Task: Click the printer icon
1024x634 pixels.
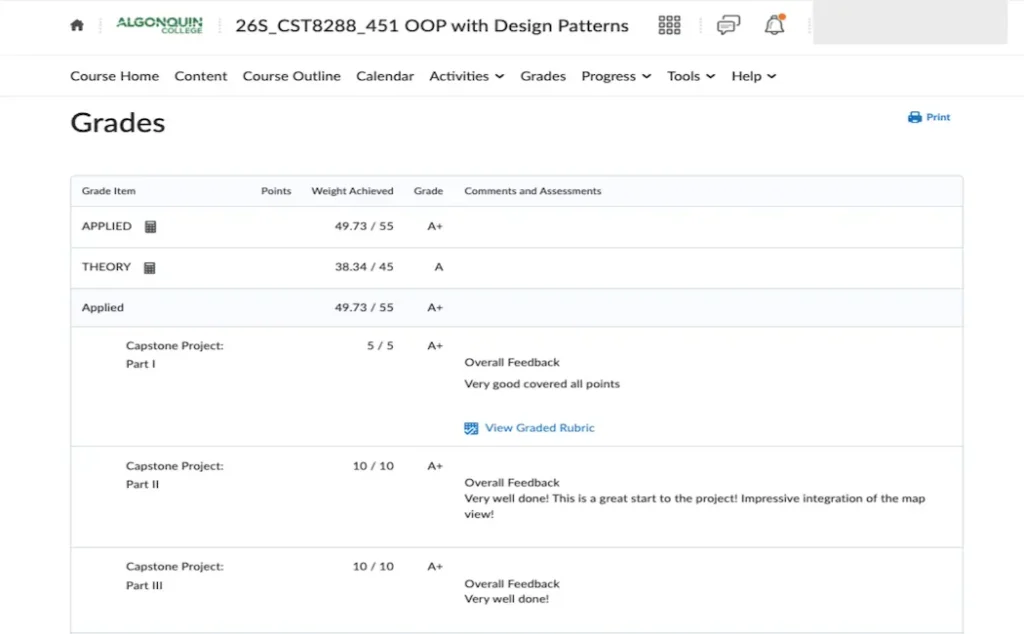Action: tap(914, 117)
